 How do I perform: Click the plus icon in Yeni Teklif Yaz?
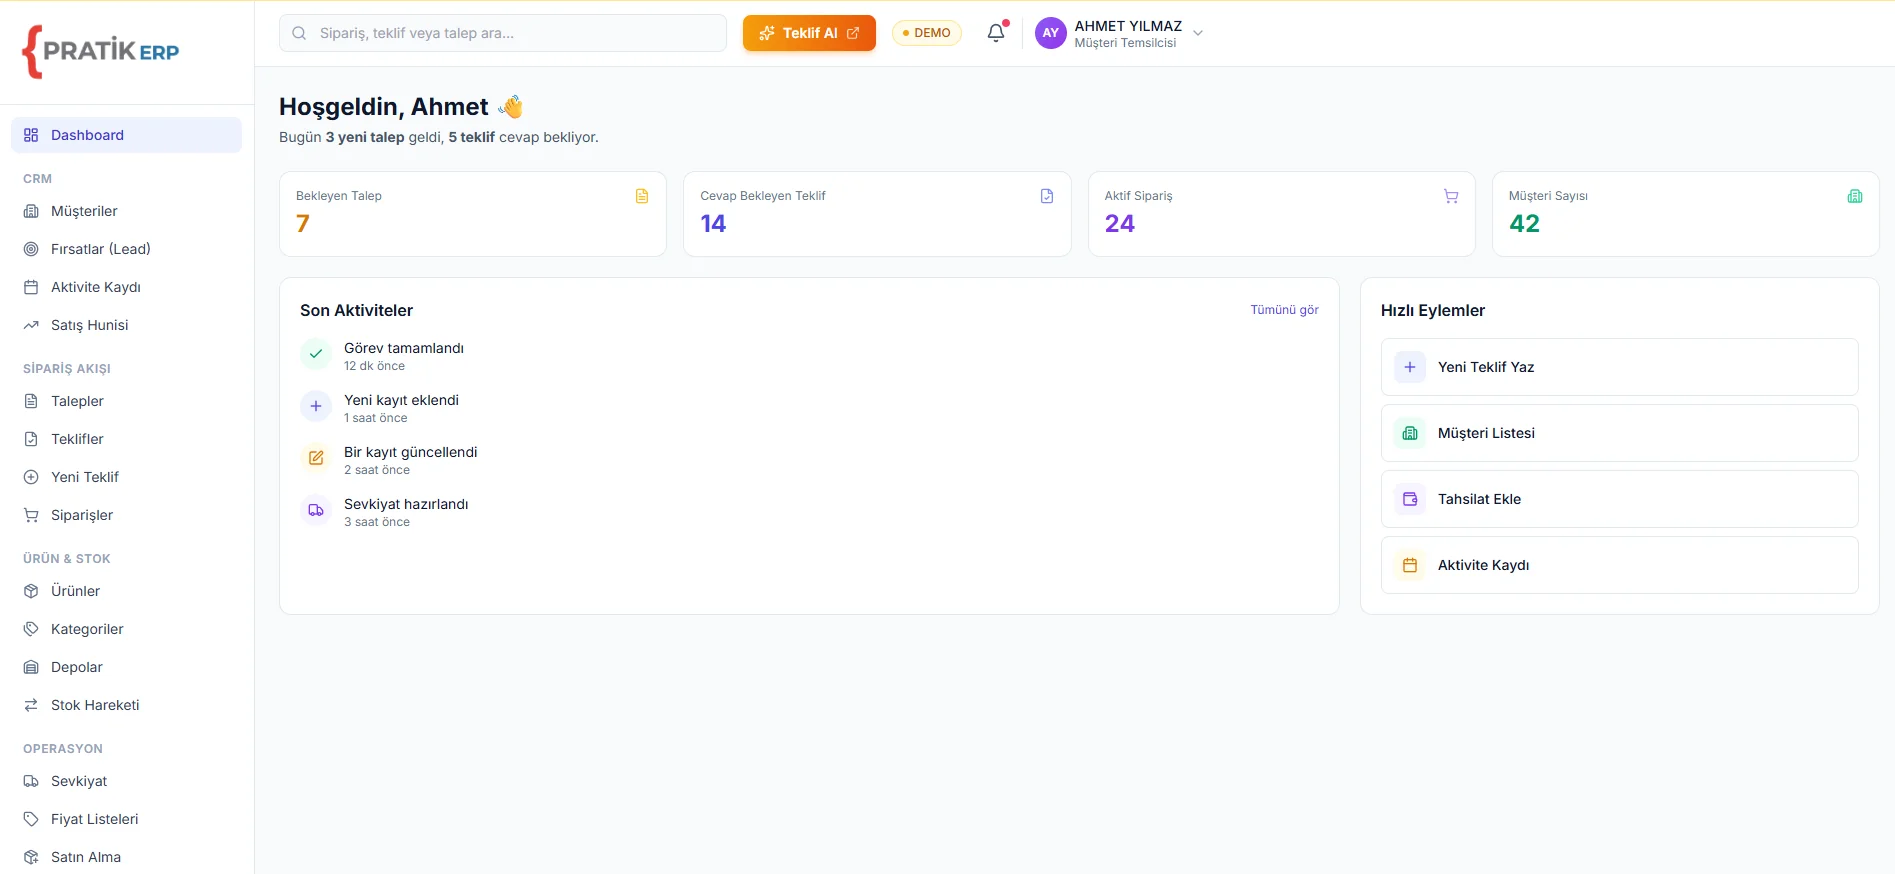tap(1410, 367)
